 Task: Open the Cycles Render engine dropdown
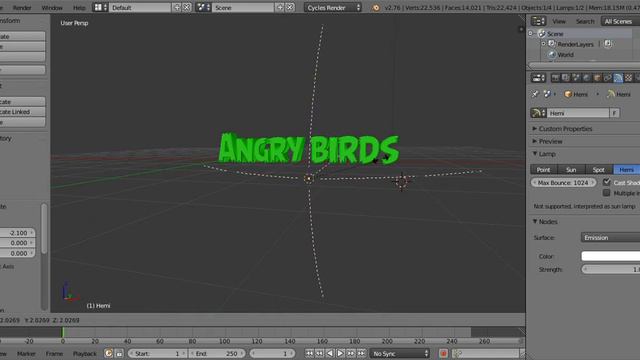(x=333, y=7)
